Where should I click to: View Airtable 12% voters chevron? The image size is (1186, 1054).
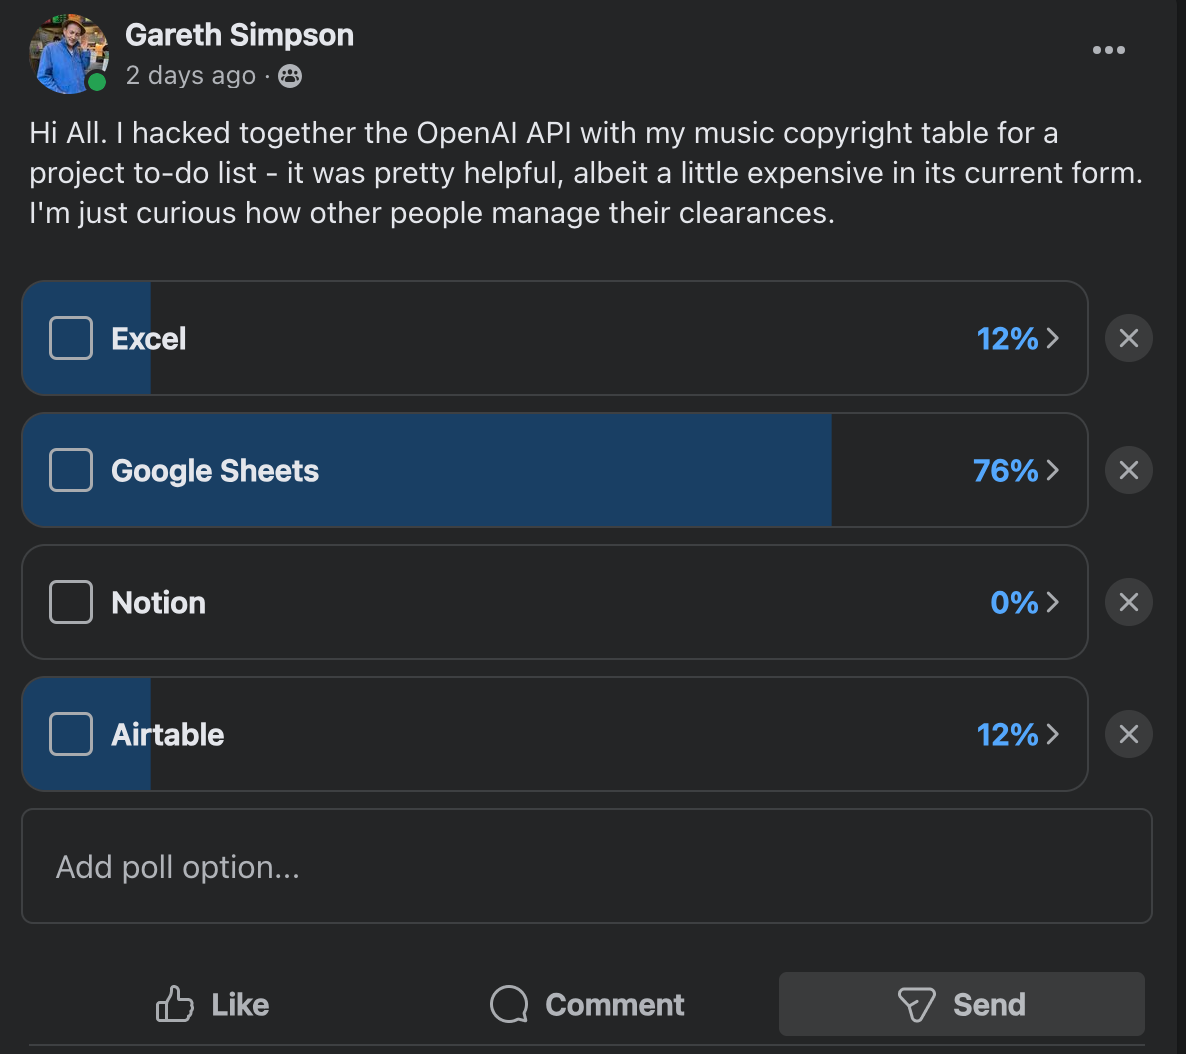[x=1052, y=735]
